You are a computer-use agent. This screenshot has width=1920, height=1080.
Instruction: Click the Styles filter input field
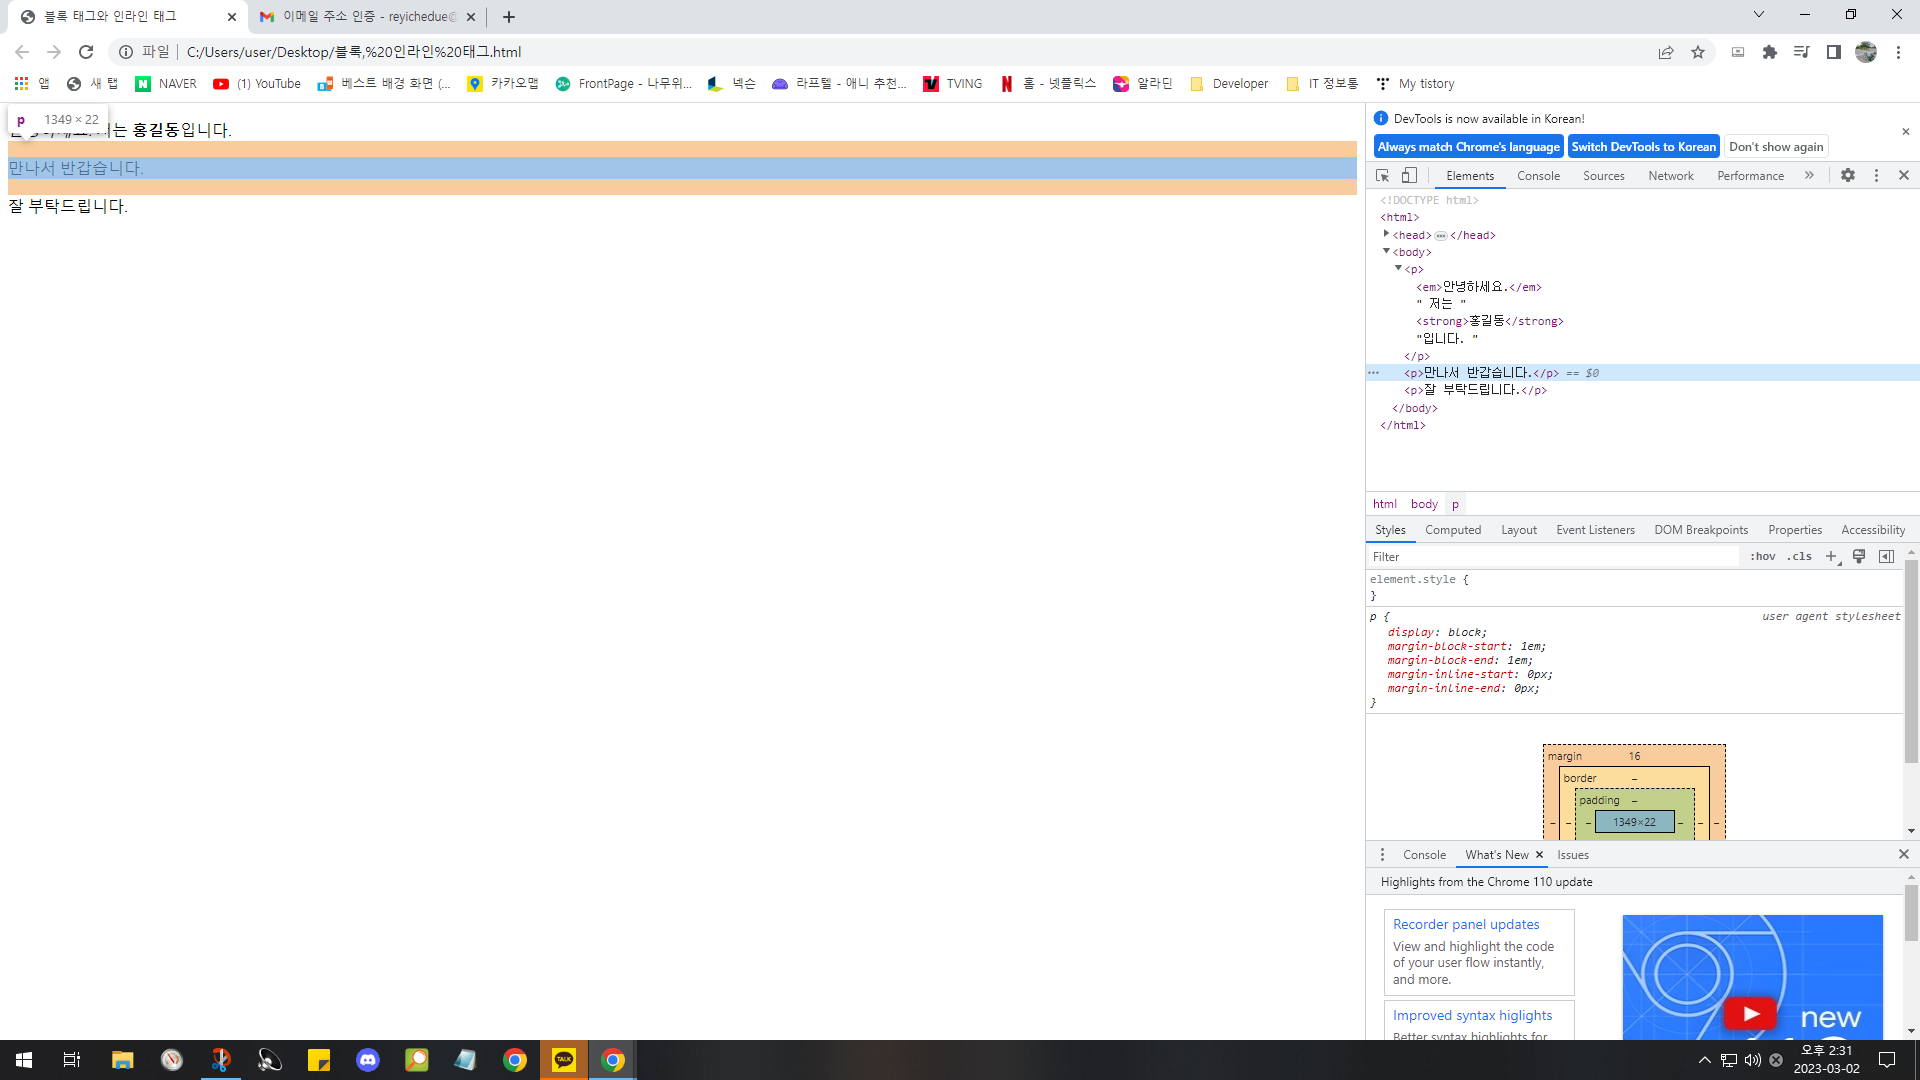point(1550,557)
